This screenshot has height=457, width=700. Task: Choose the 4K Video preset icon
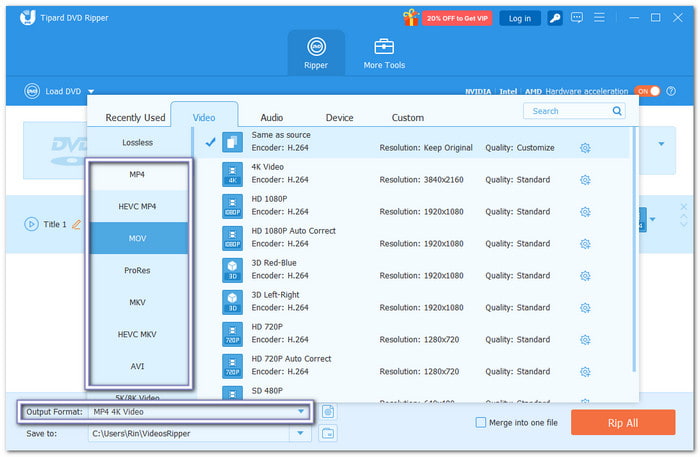tap(233, 174)
